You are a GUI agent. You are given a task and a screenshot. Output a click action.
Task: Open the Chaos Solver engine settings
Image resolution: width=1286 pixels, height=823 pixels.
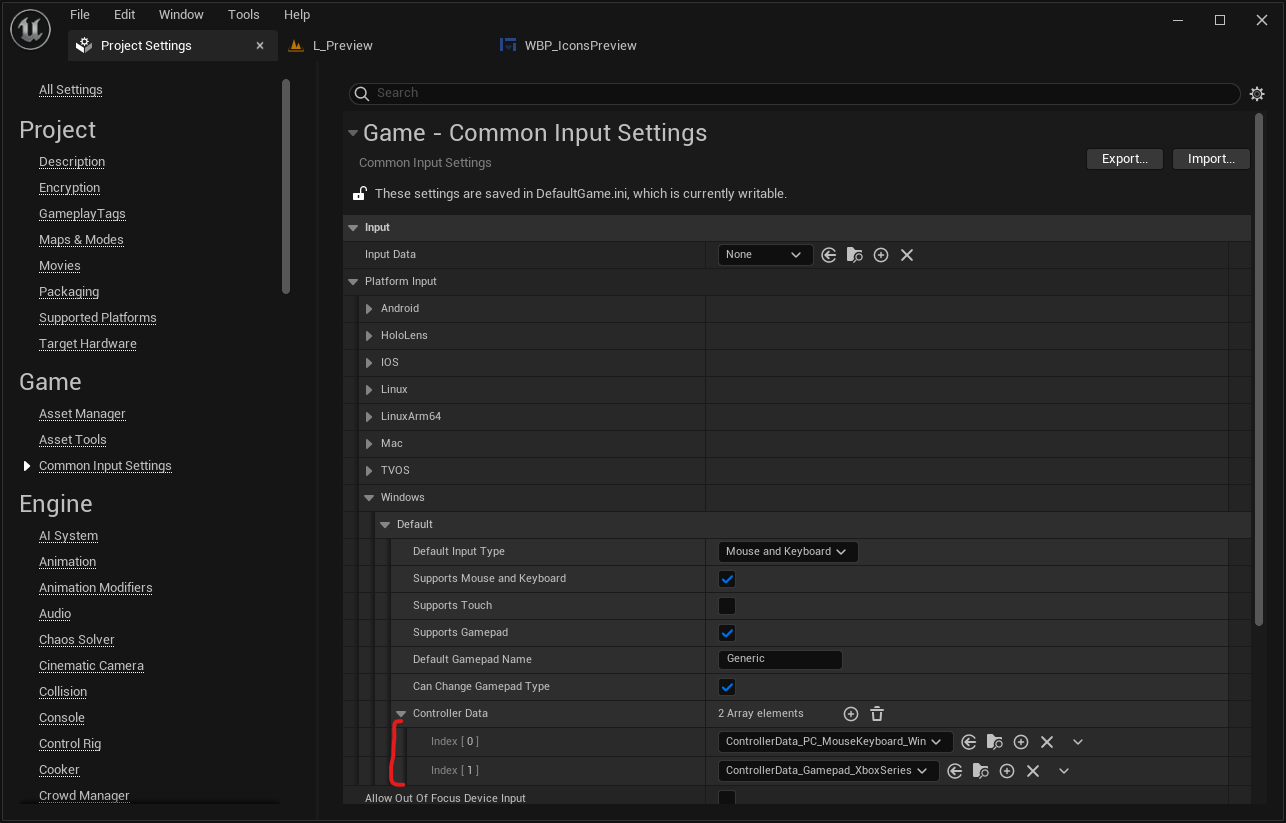[77, 640]
